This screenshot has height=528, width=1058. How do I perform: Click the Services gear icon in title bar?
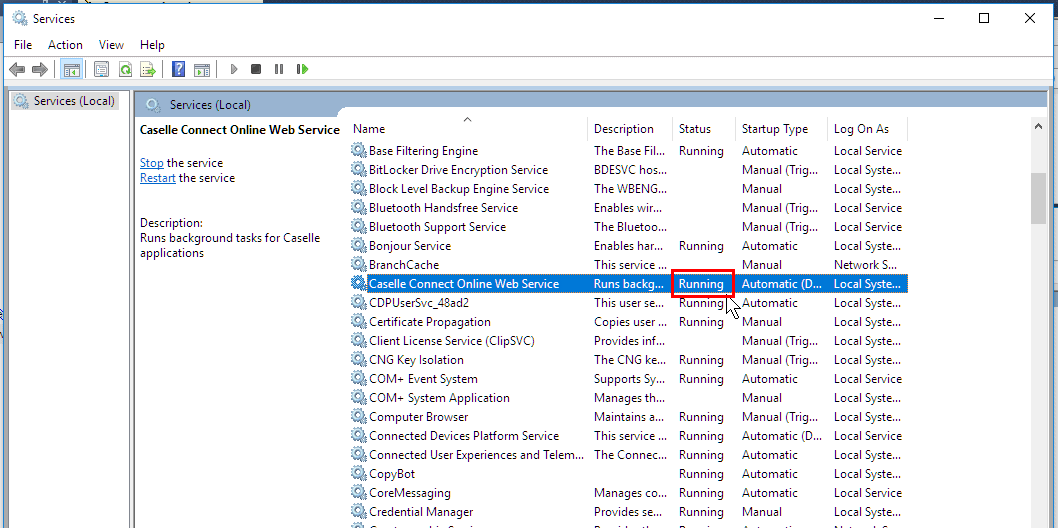[20, 18]
